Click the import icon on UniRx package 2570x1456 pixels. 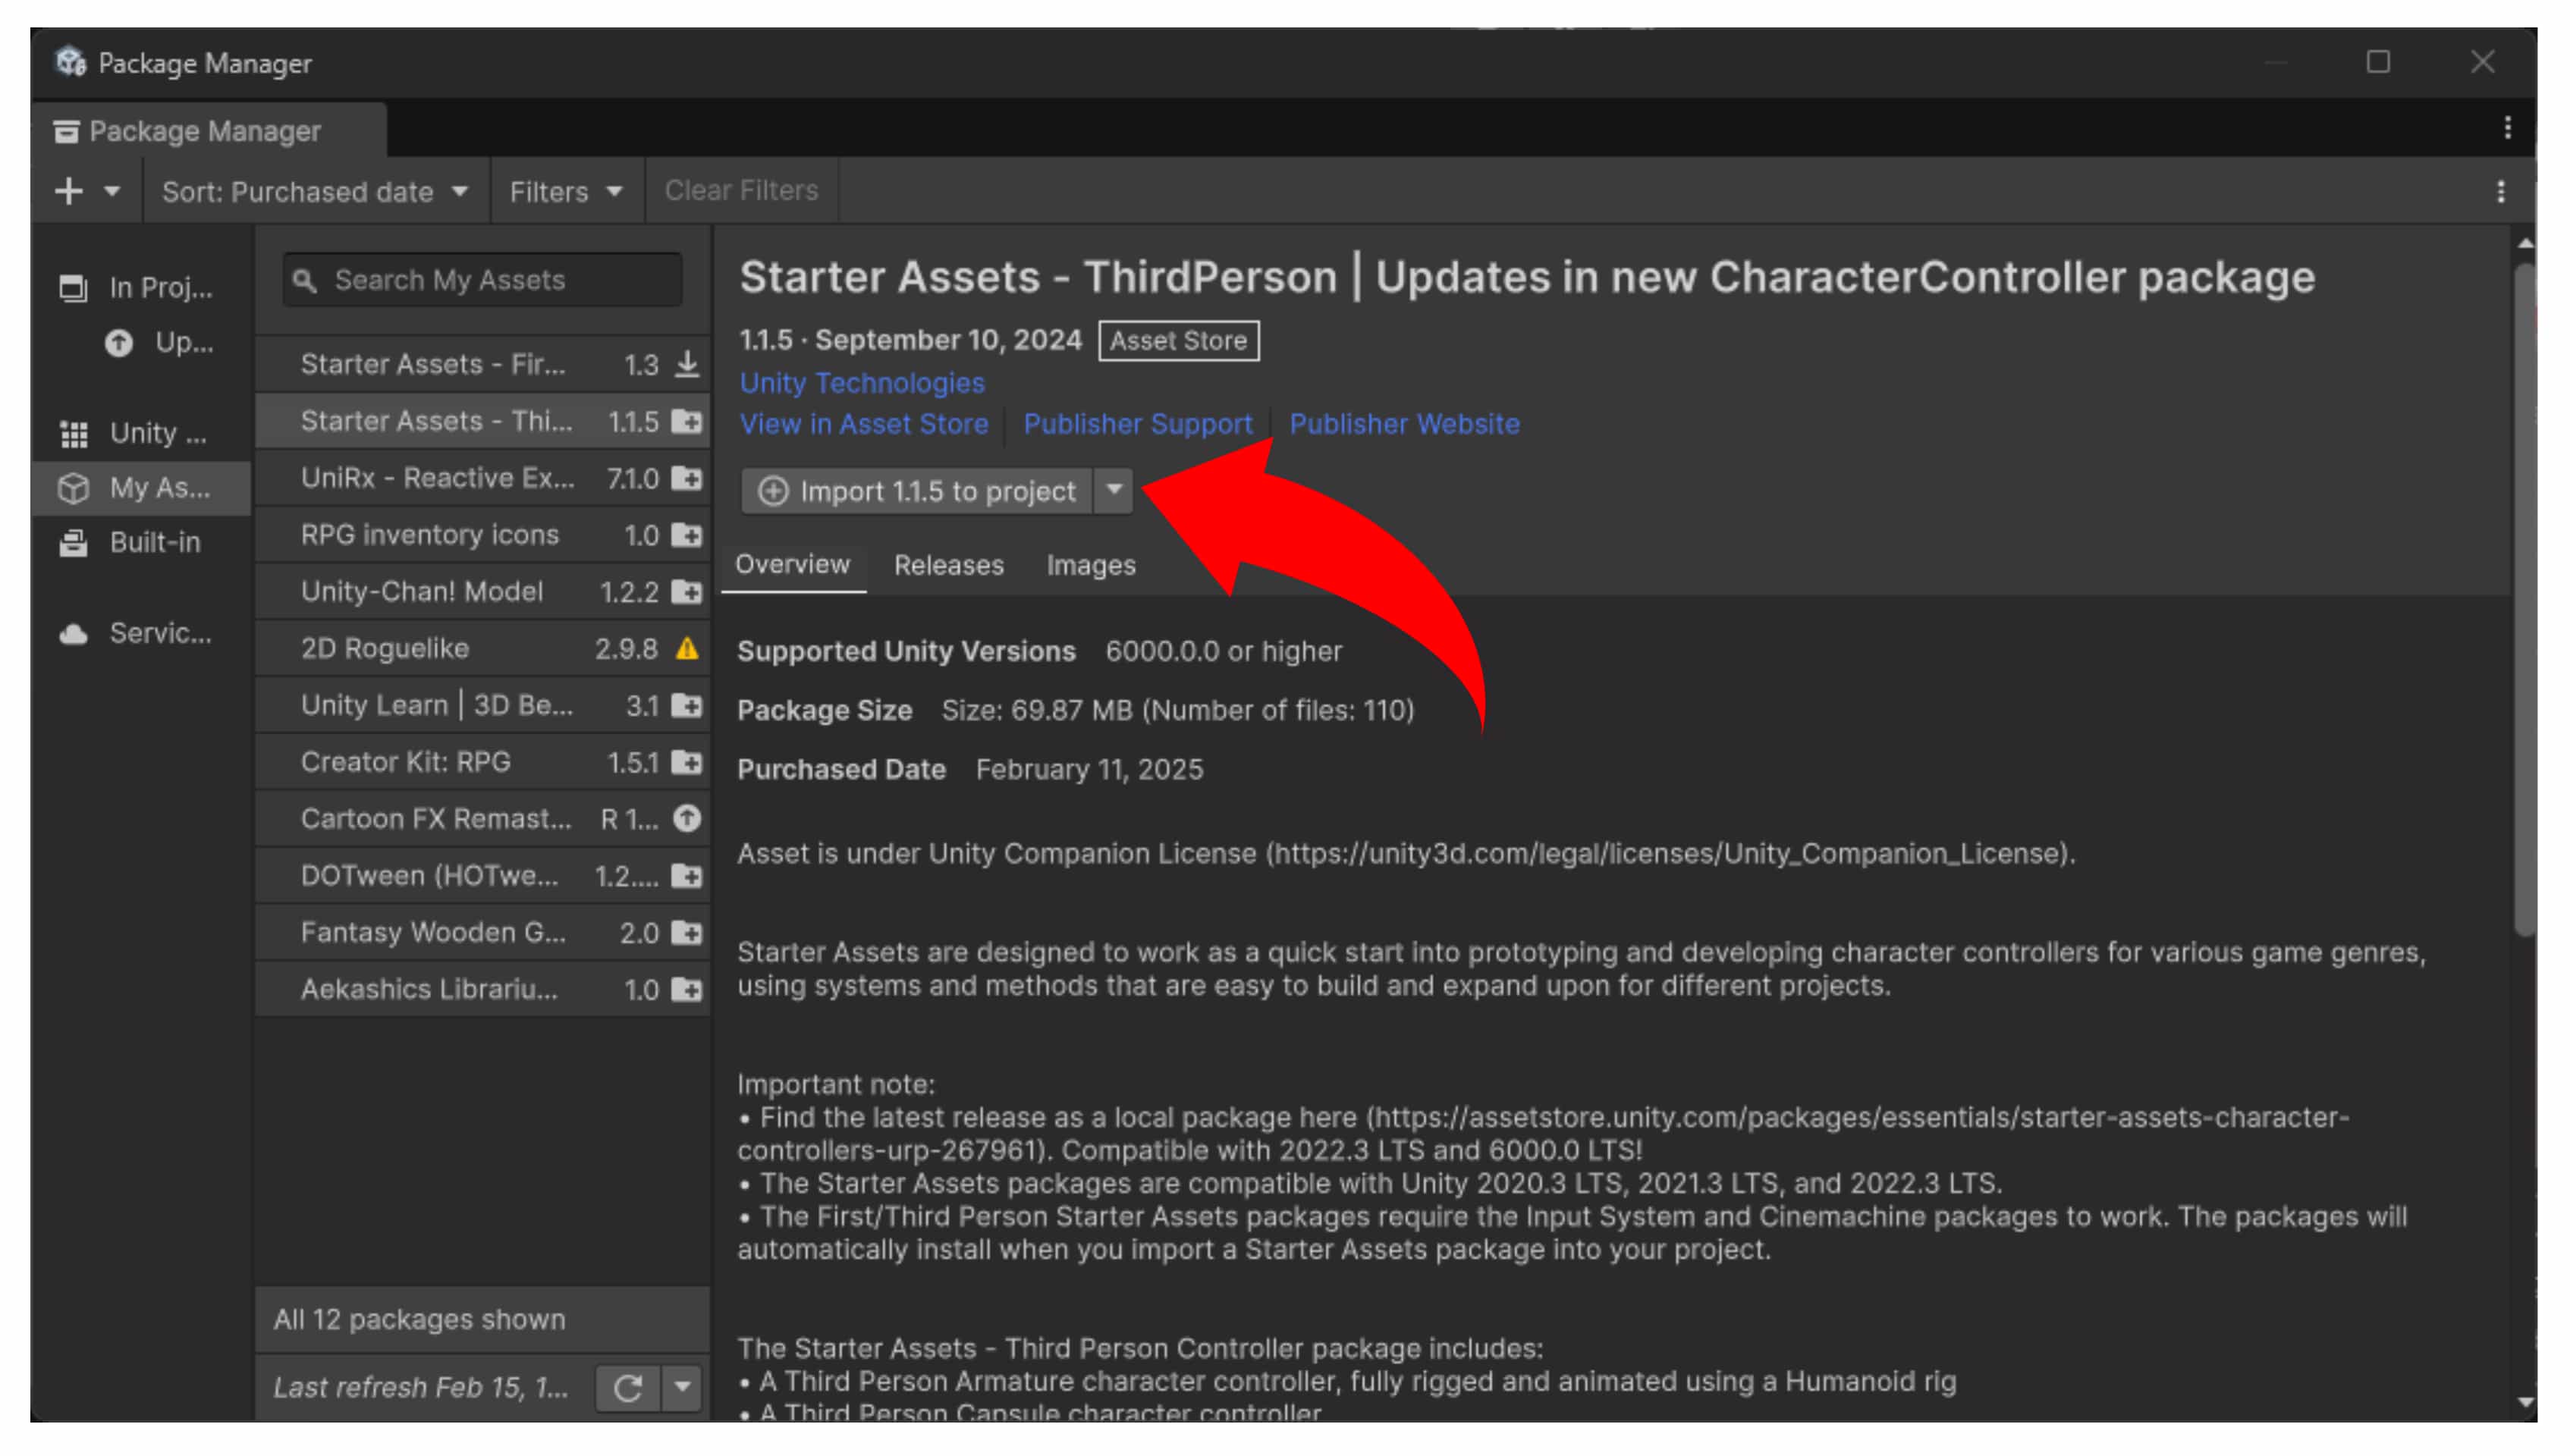686,478
